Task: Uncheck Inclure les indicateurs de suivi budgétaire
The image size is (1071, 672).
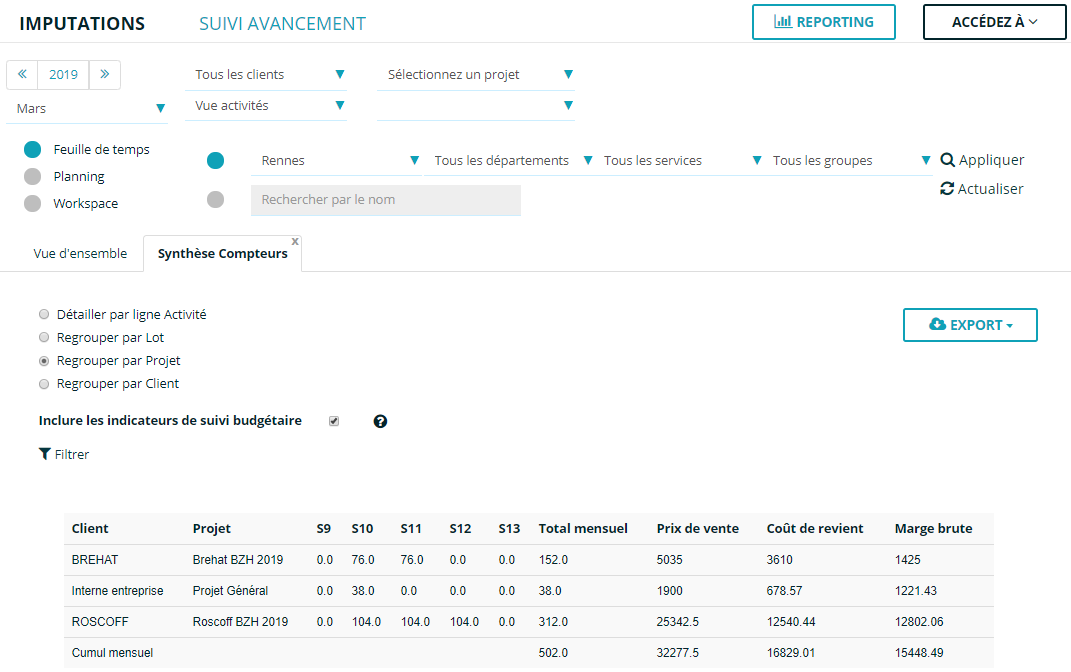Action: click(x=334, y=421)
